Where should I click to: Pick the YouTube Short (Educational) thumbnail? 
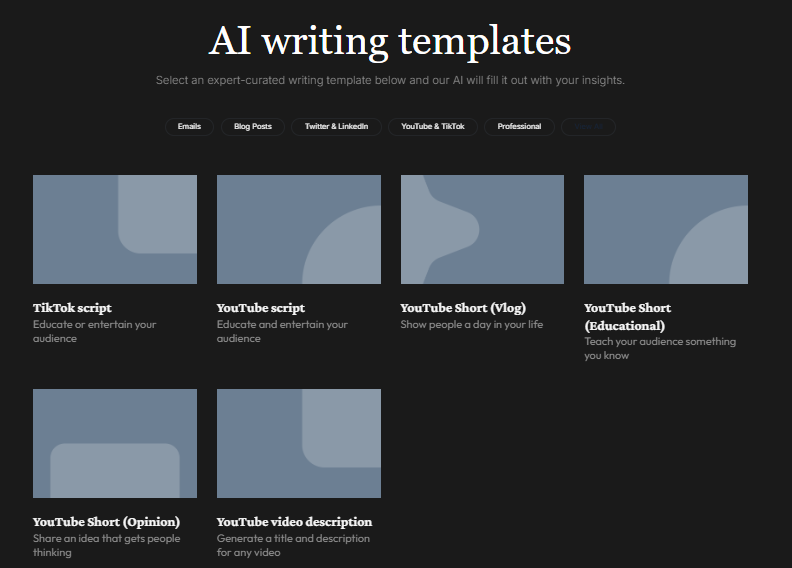click(666, 229)
